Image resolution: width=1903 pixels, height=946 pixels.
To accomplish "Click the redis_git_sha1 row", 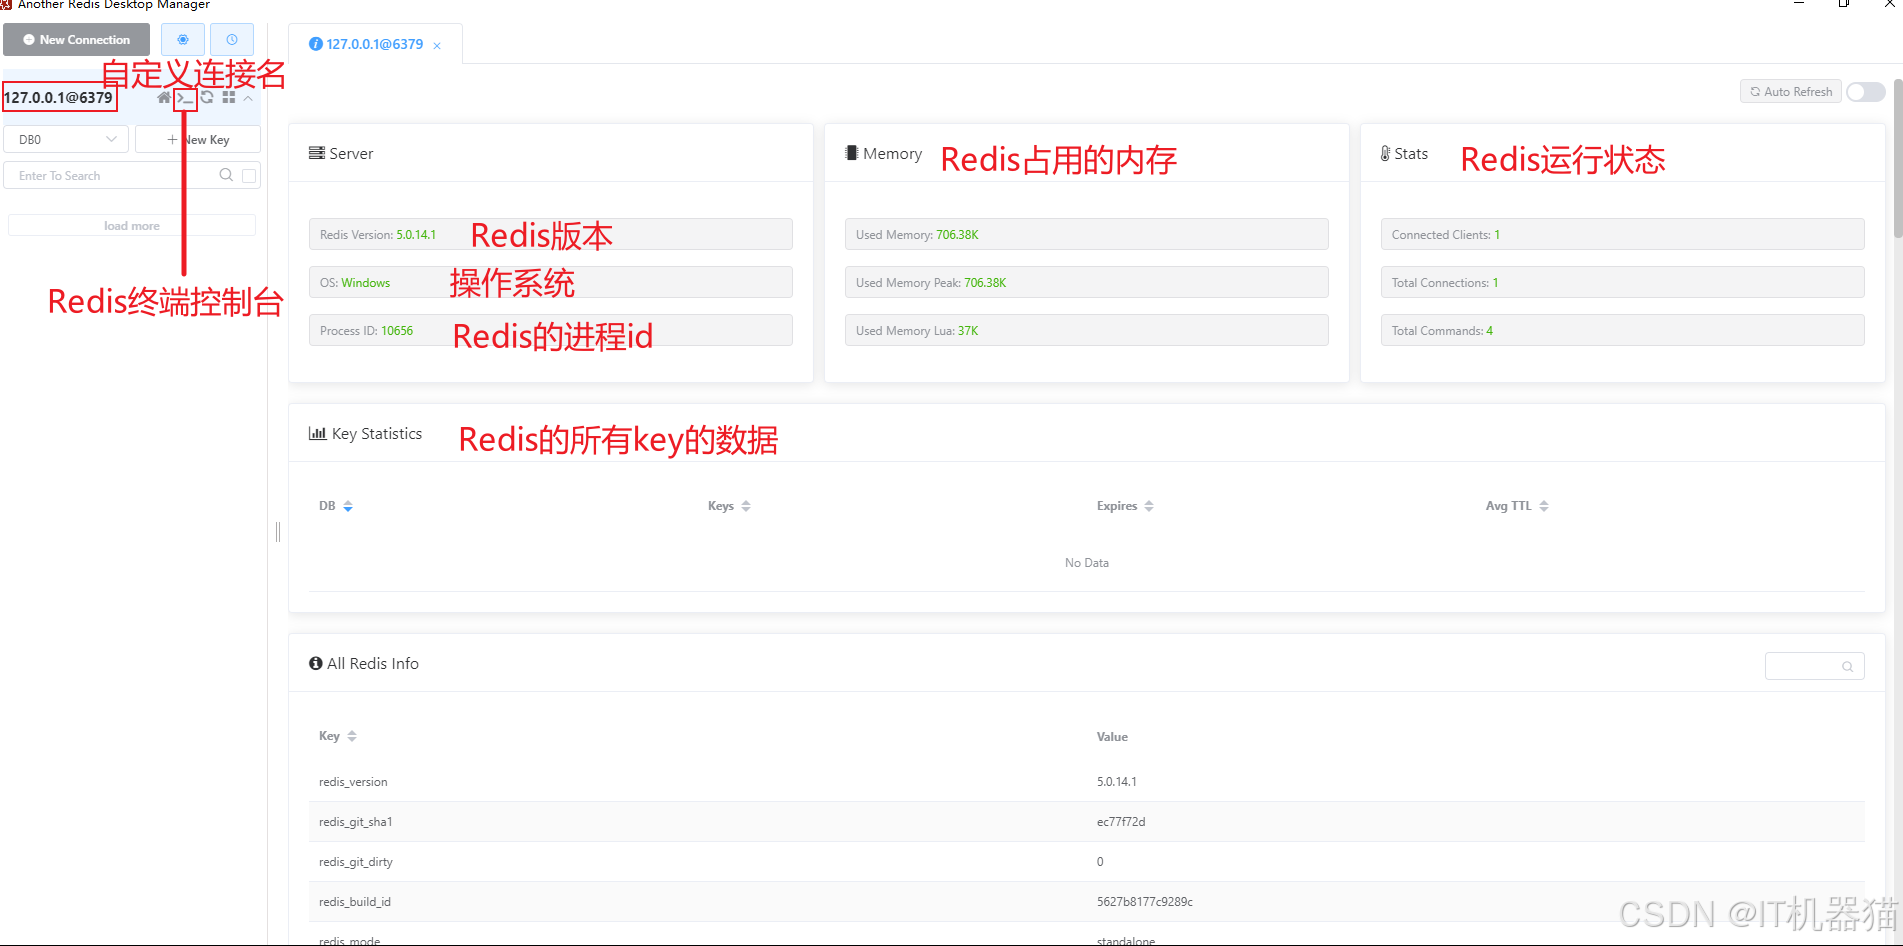I will coord(1087,822).
